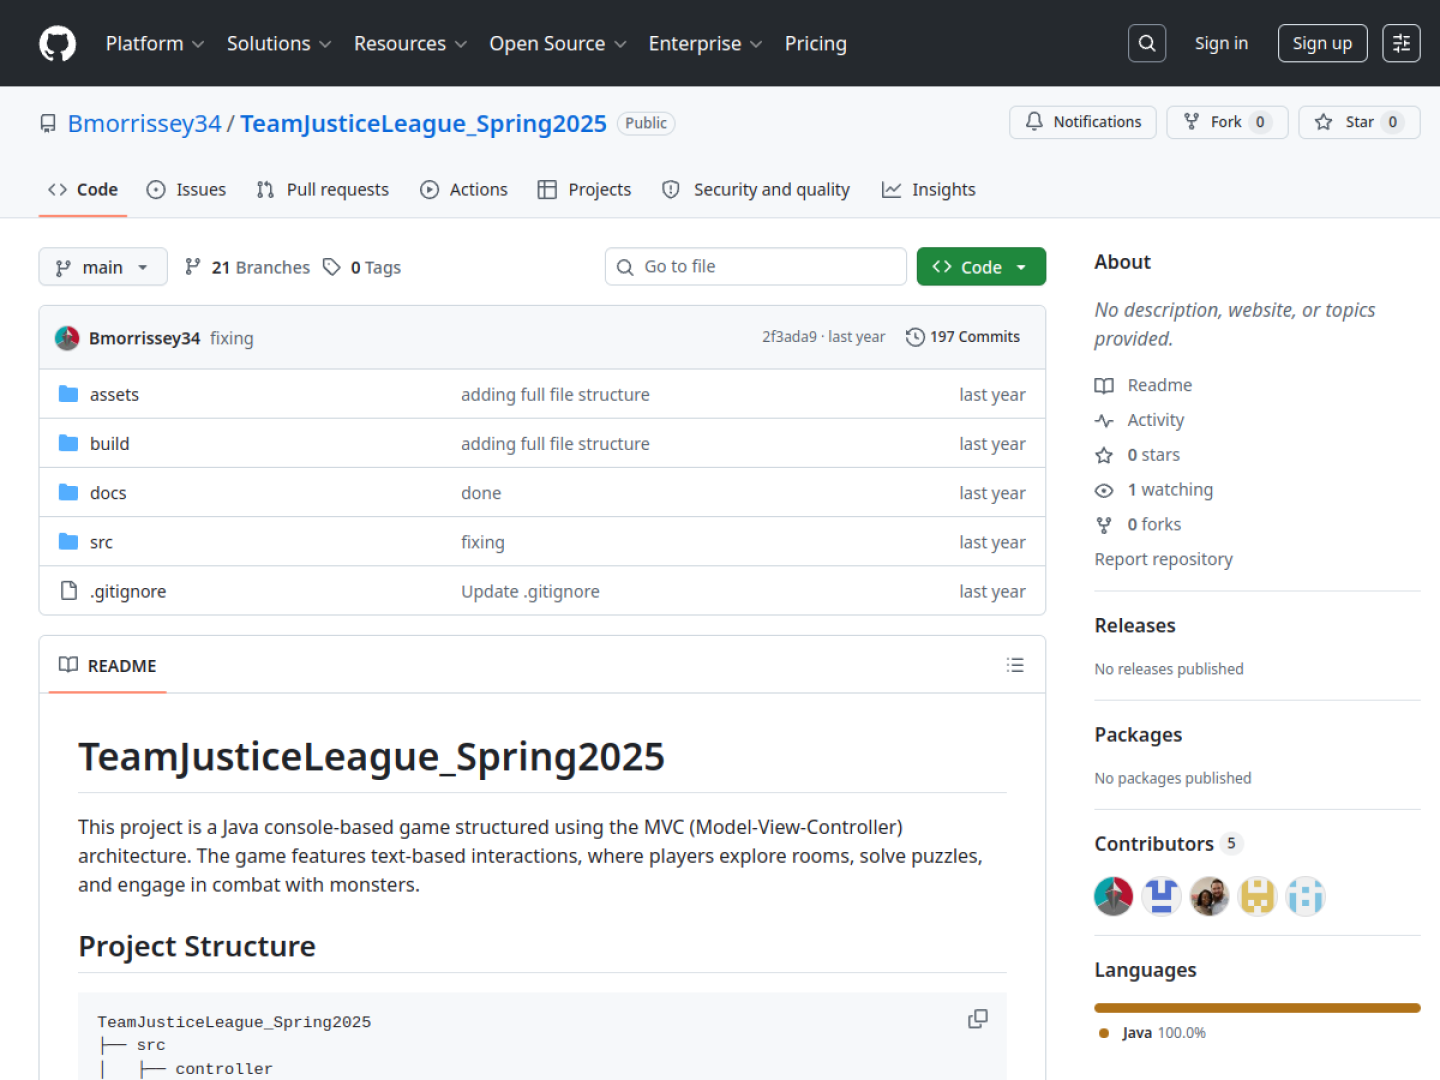Viewport: 1440px width, 1080px height.
Task: Open the third contributor's photo avatar
Action: pyautogui.click(x=1209, y=896)
